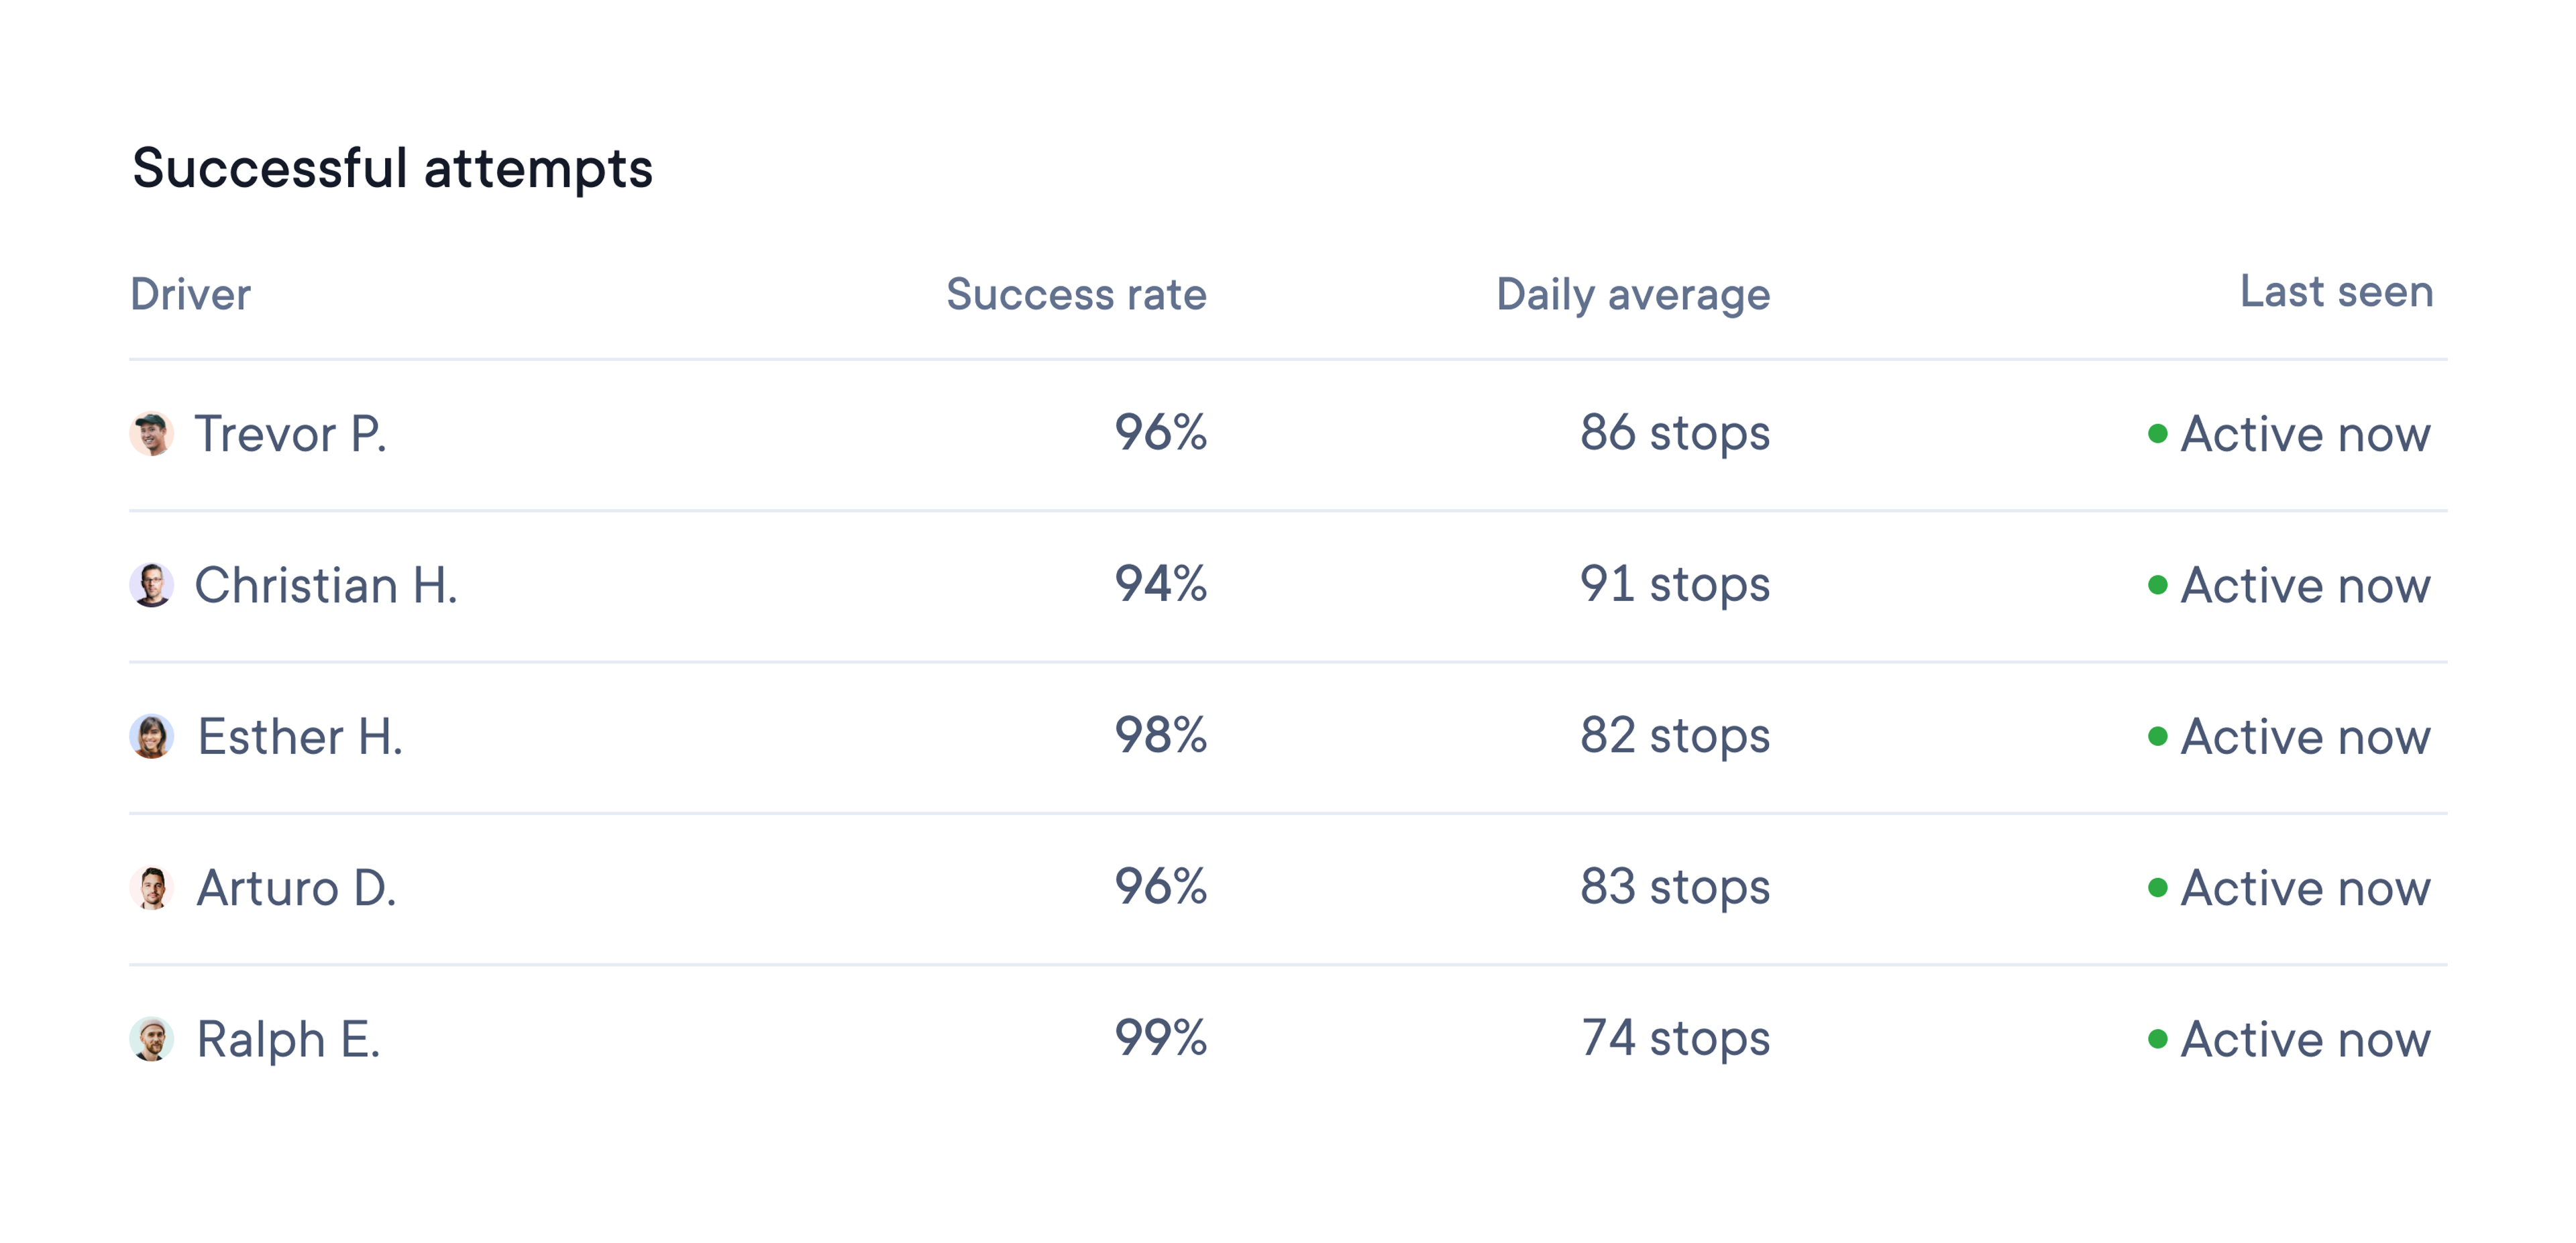Click Christian H.'s profile avatar
This screenshot has width=2576, height=1243.
(152, 585)
